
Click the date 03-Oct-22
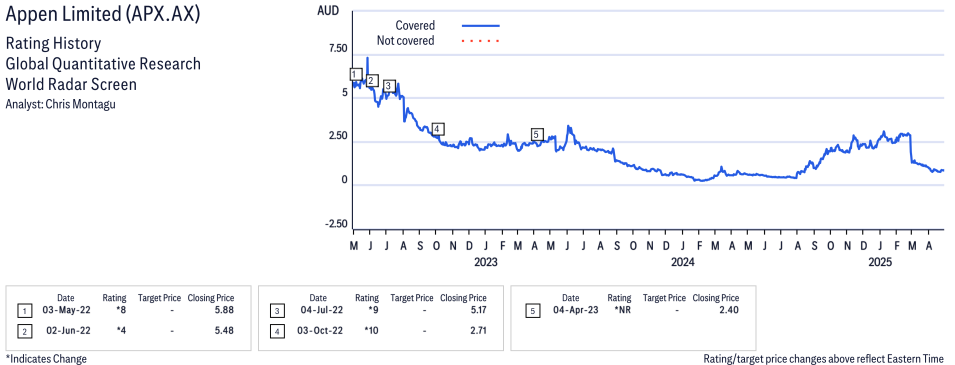click(319, 330)
